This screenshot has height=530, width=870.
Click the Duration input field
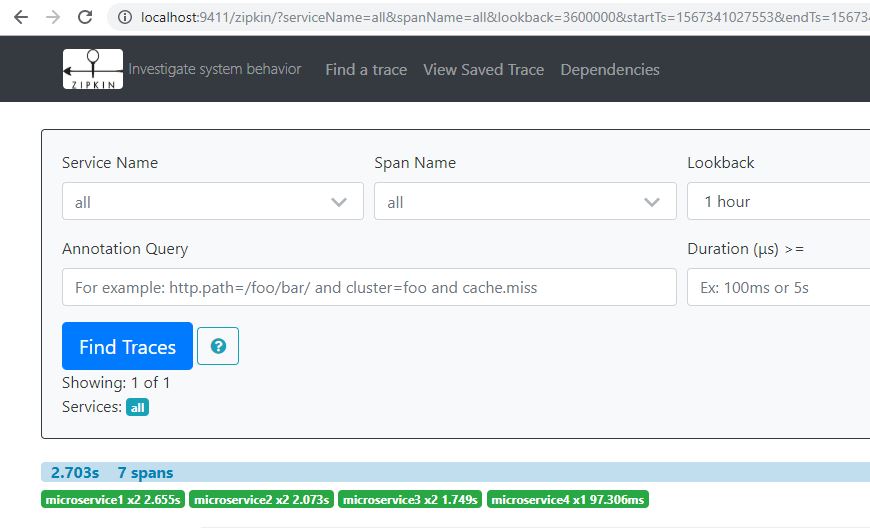pyautogui.click(x=778, y=287)
